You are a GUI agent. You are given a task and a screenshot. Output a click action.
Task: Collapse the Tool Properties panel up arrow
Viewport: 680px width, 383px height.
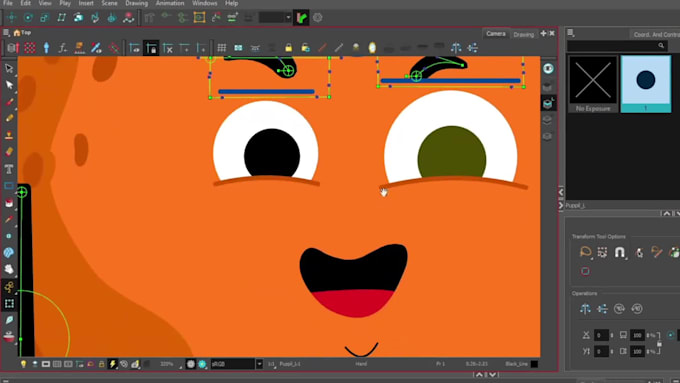[667, 213]
